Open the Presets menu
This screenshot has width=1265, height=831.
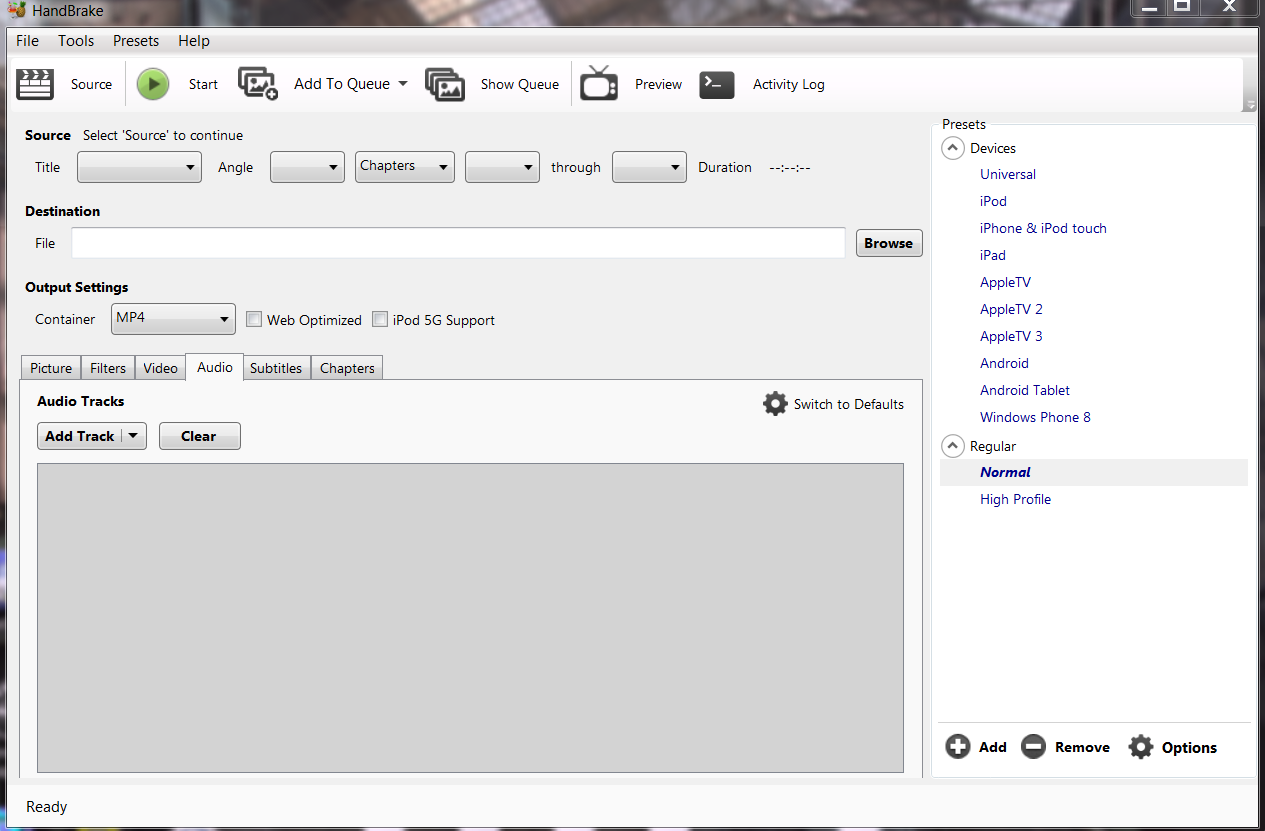click(x=136, y=41)
